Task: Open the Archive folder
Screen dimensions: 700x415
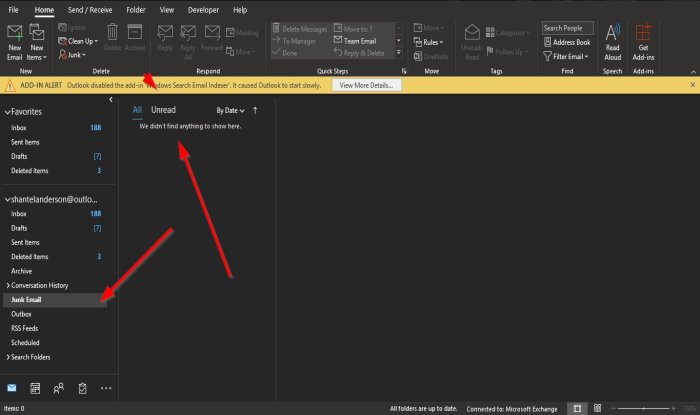Action: 56,271
